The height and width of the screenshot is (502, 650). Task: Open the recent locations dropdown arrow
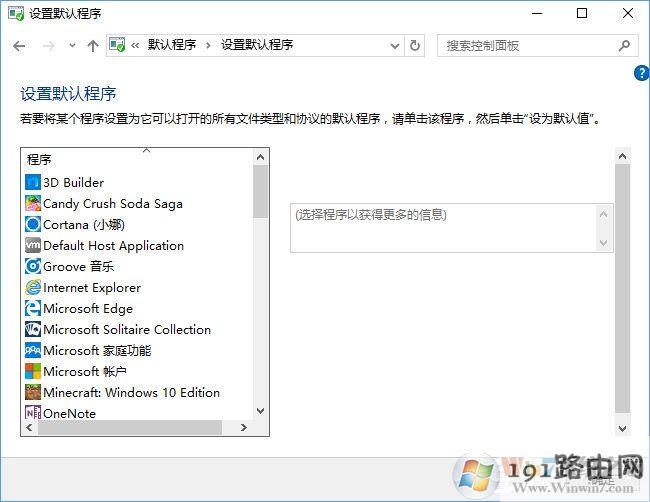tap(73, 46)
